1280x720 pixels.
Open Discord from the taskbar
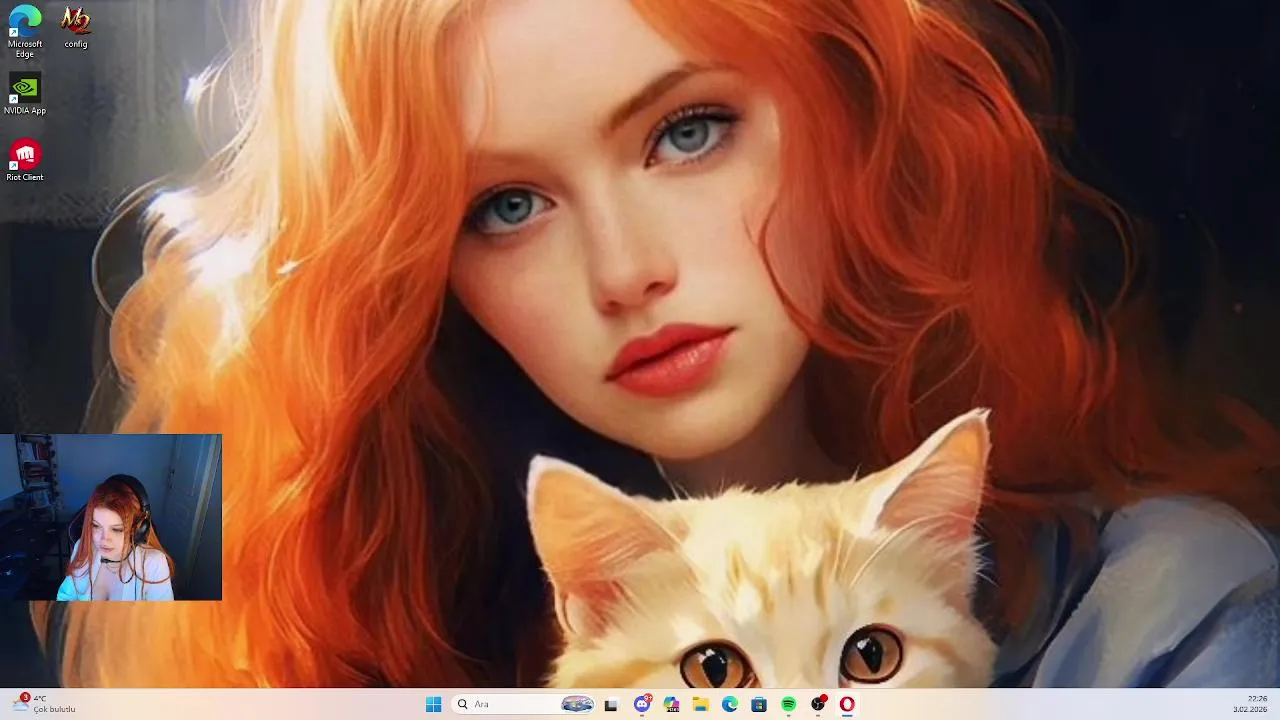click(x=642, y=704)
